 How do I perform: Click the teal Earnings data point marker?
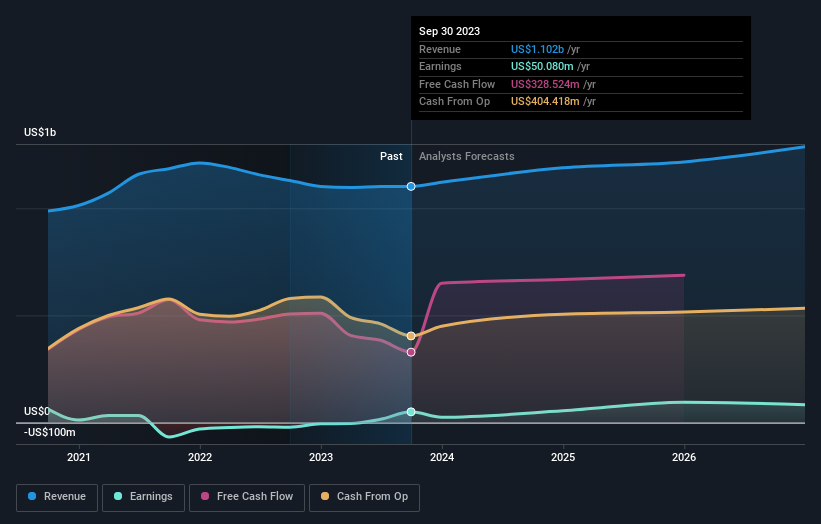point(411,412)
